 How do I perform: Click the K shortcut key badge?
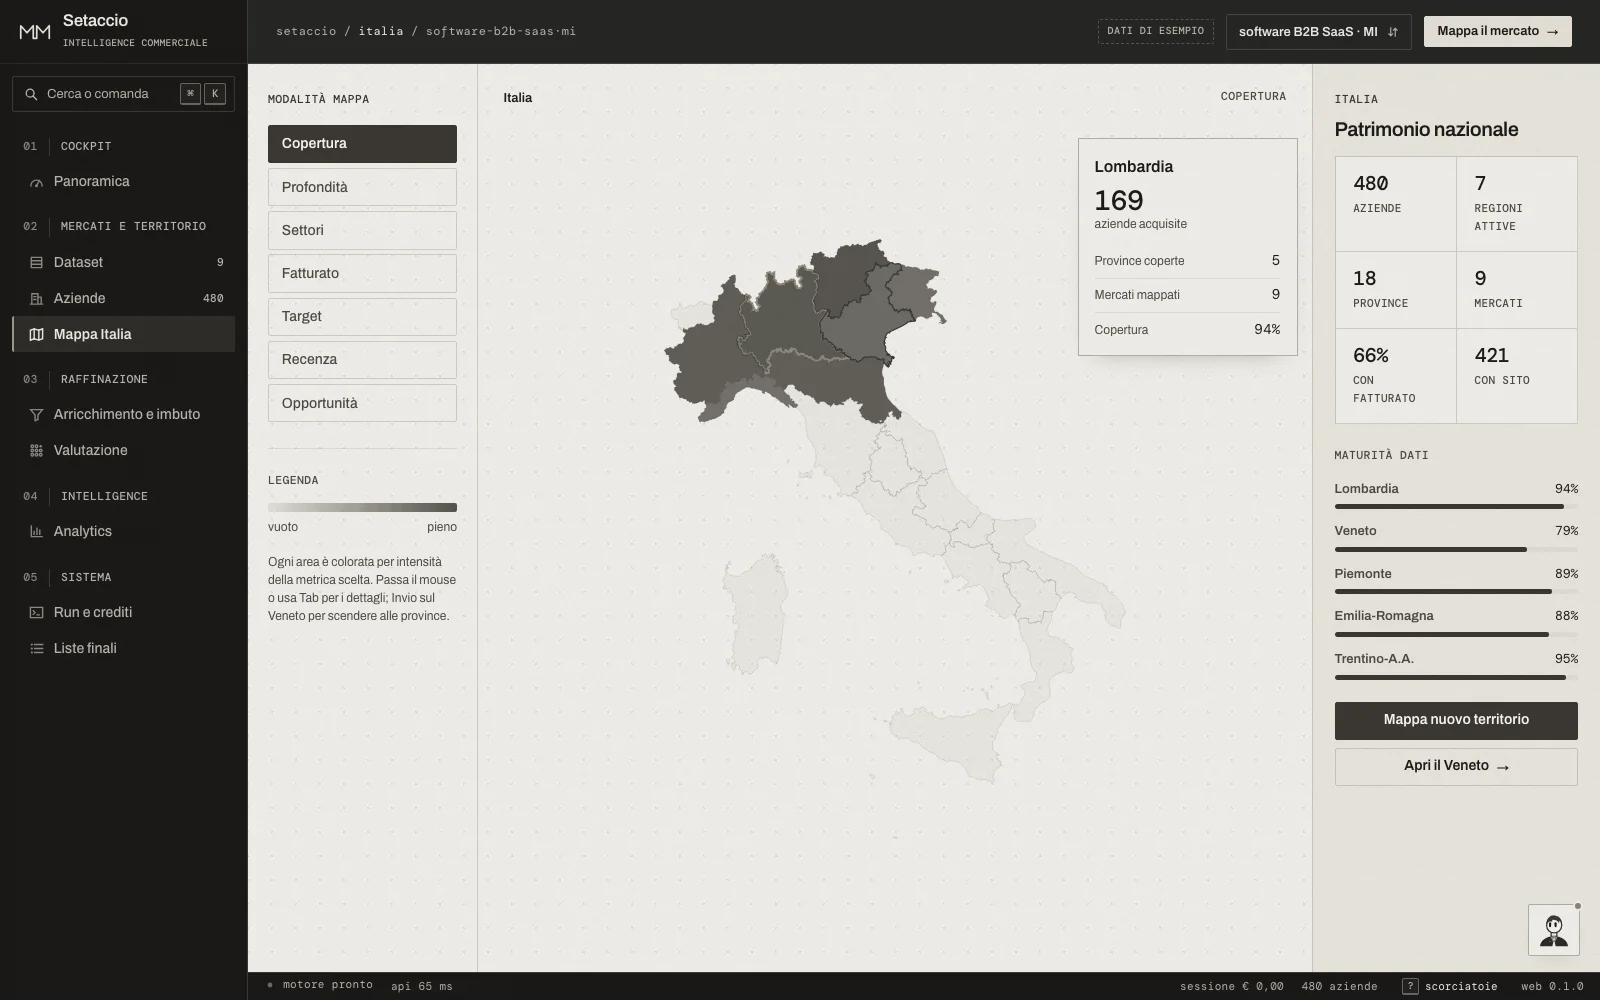tap(215, 94)
